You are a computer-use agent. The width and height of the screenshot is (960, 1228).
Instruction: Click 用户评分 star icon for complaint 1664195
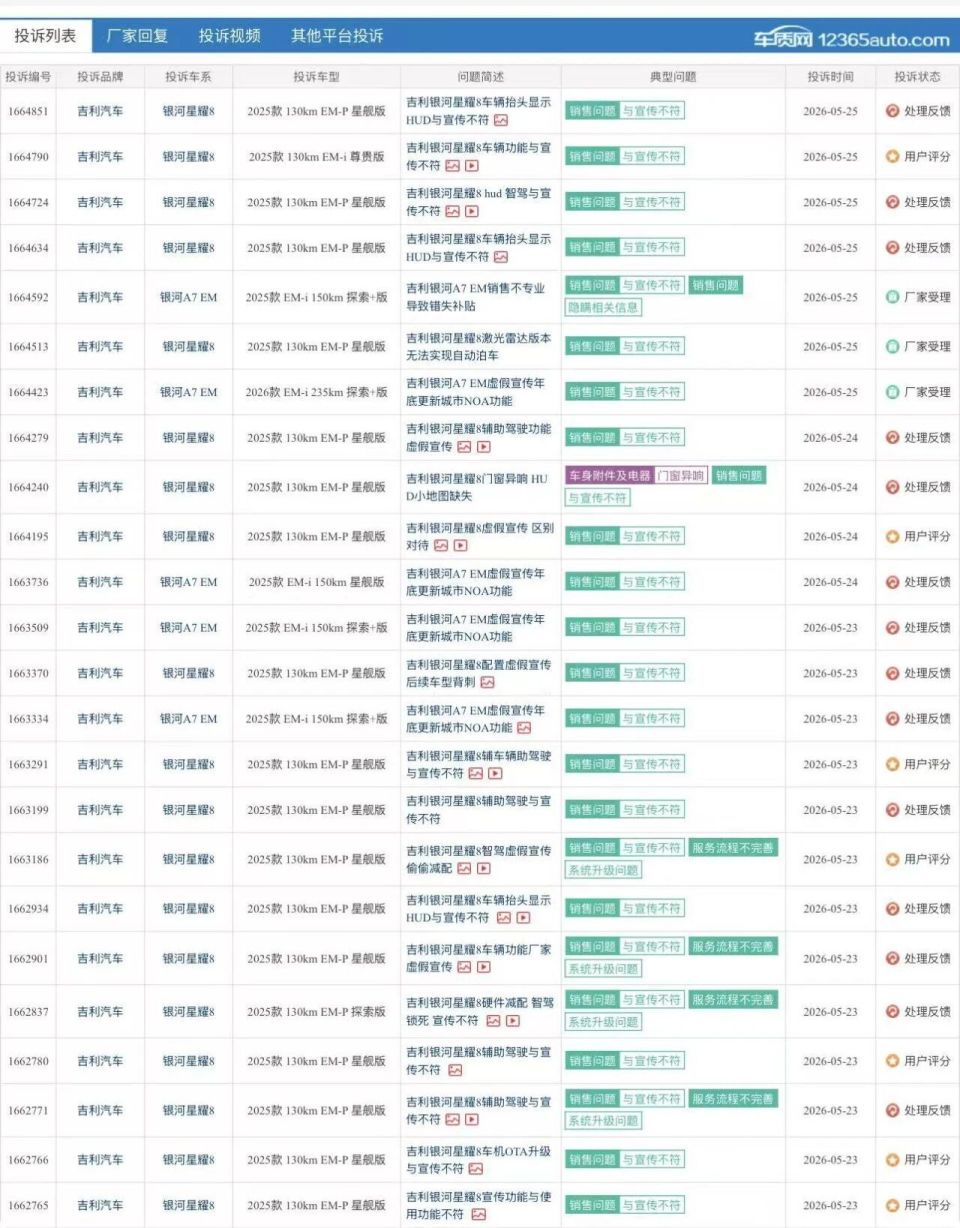pos(893,537)
